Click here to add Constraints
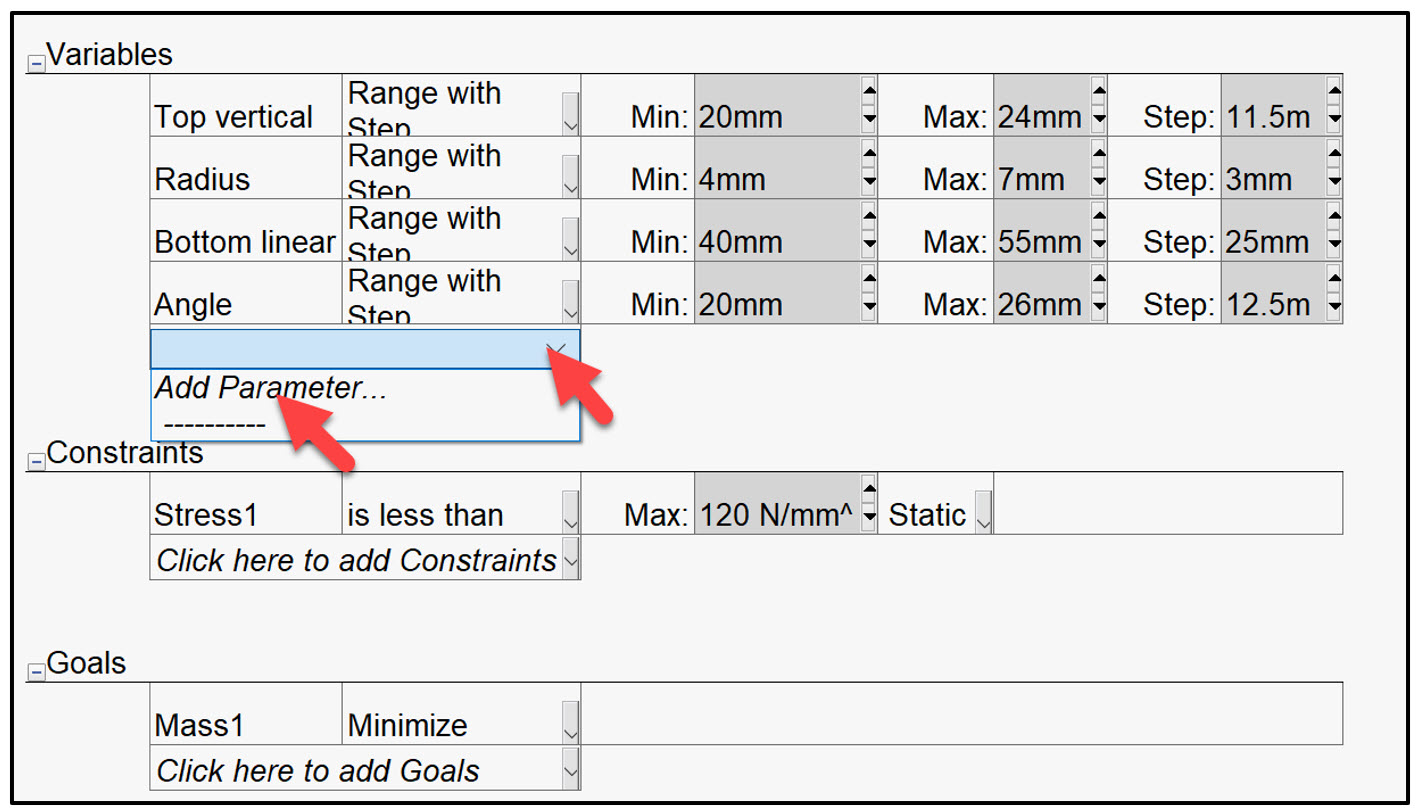 [355, 560]
